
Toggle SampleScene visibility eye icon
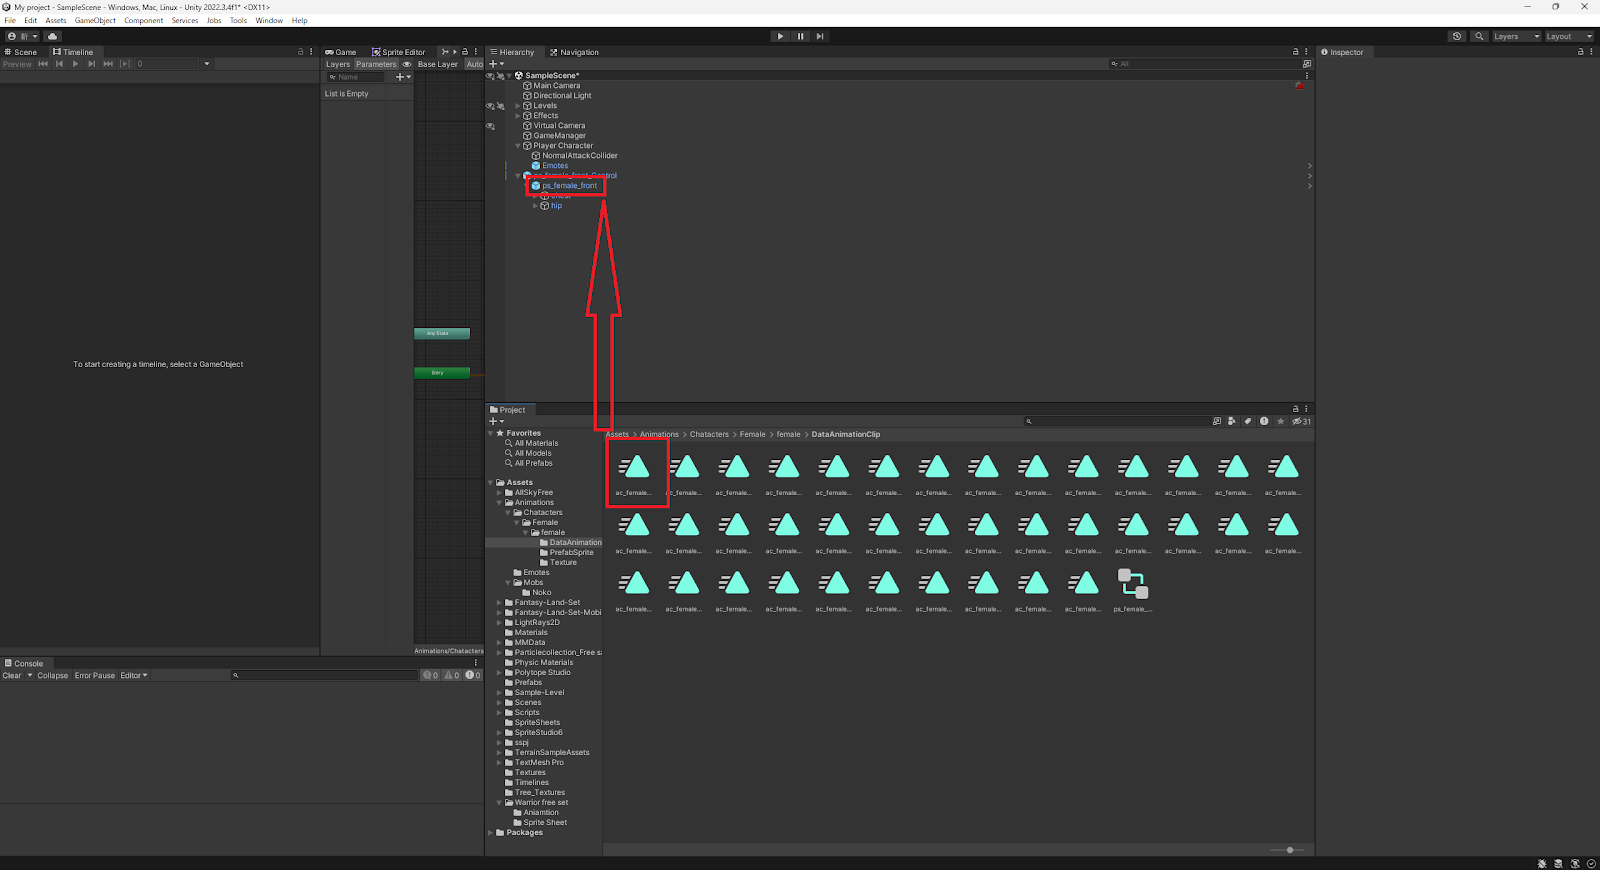pyautogui.click(x=490, y=75)
